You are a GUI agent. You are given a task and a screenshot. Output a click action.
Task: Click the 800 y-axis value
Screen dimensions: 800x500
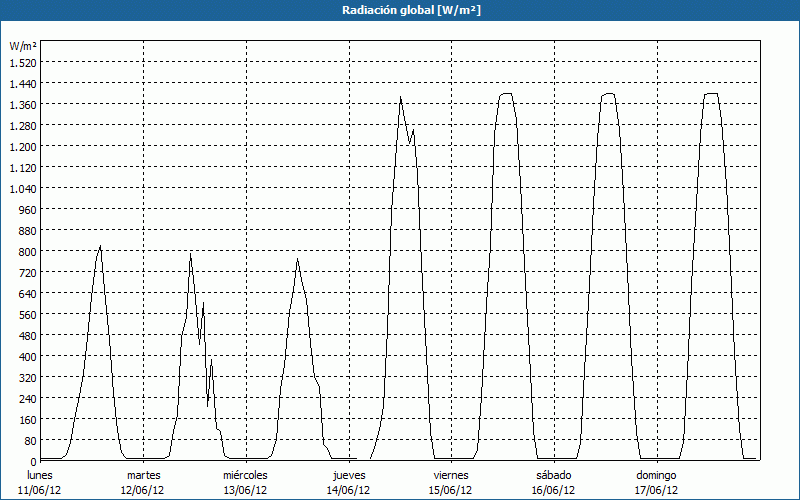(26, 251)
